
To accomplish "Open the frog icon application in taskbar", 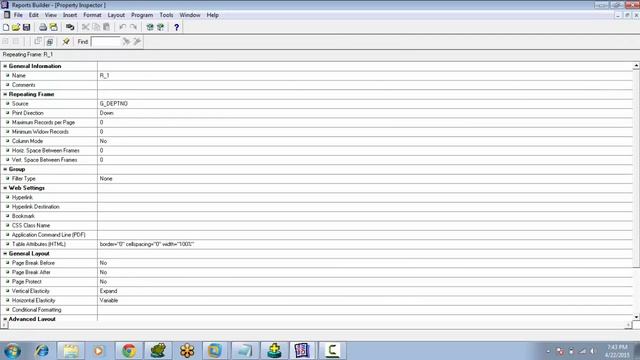I will coord(158,351).
